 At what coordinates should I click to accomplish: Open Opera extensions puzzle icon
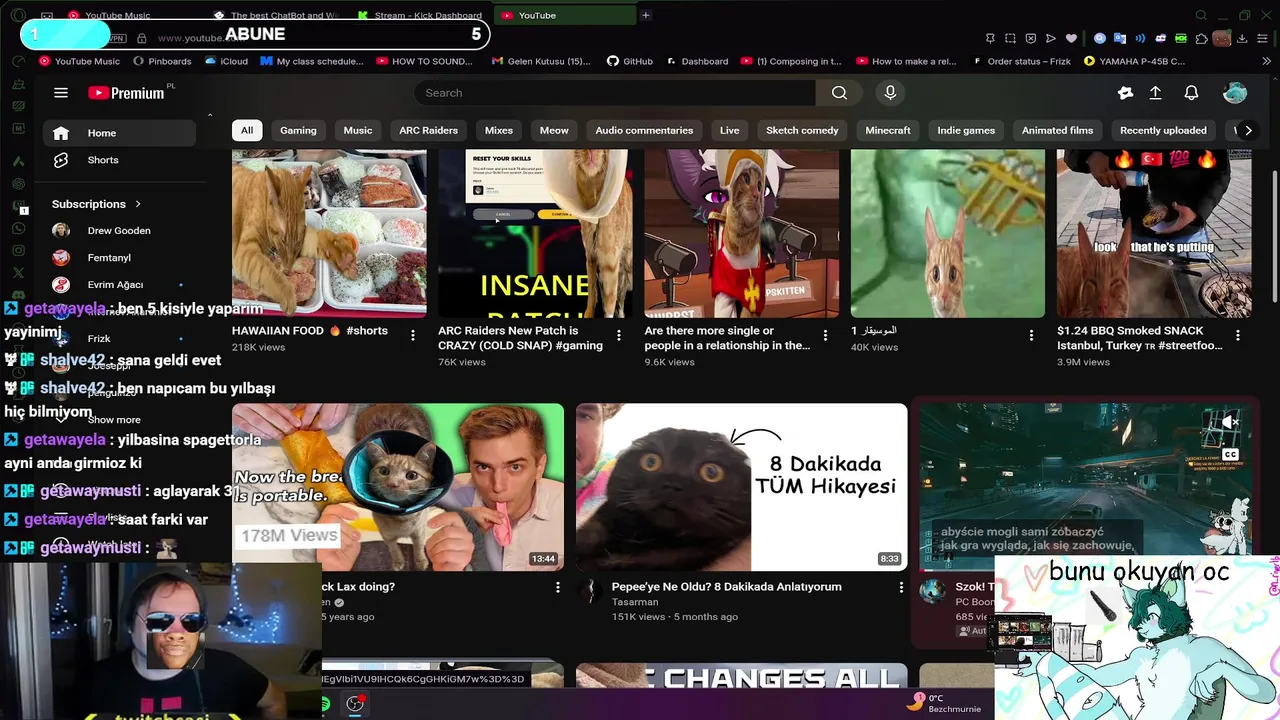[x=1201, y=38]
